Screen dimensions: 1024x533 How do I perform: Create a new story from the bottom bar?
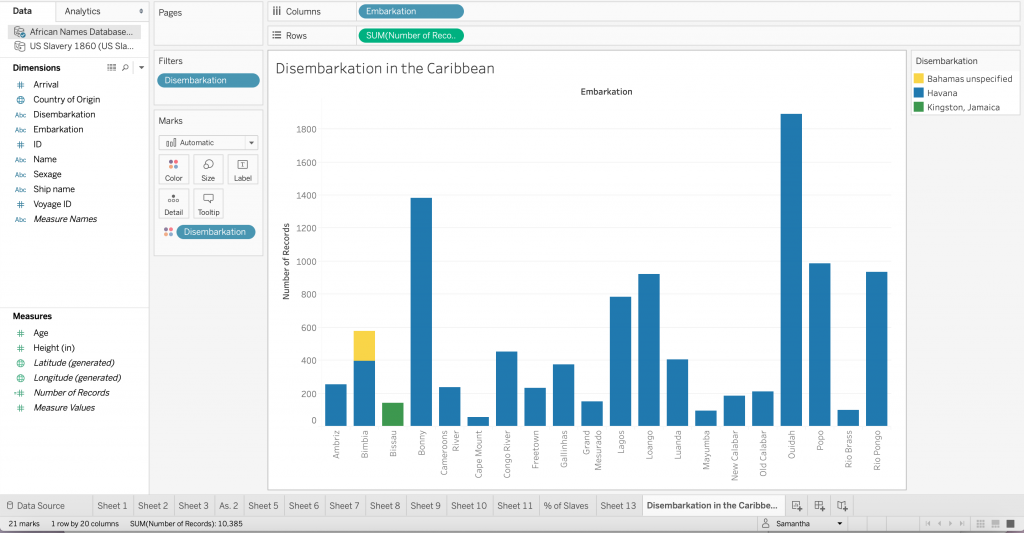tap(843, 506)
